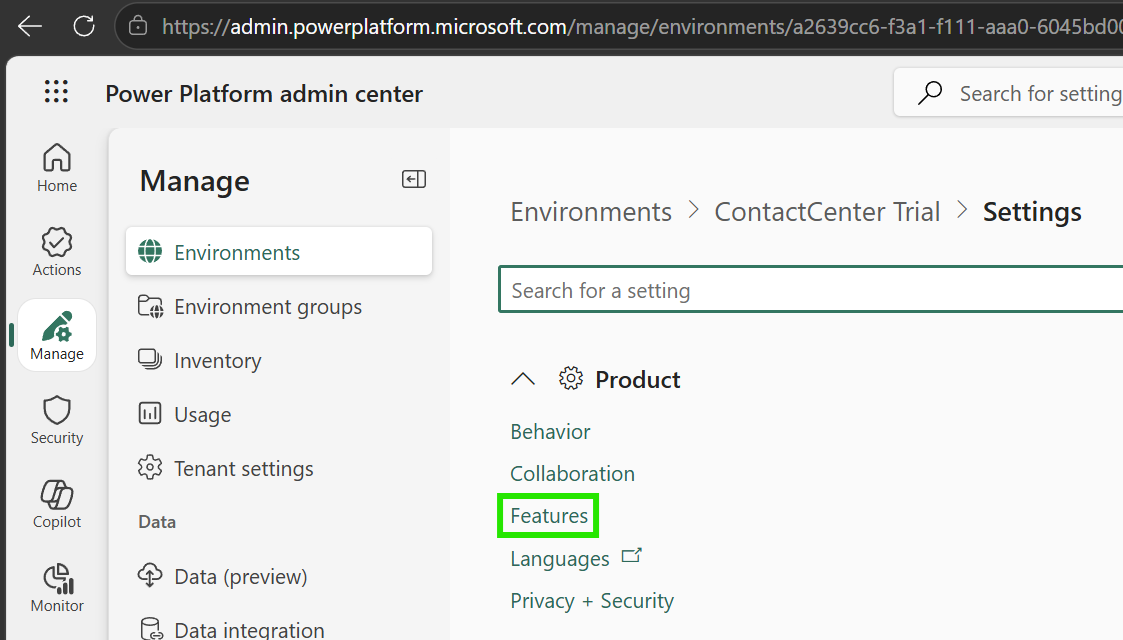Image resolution: width=1123 pixels, height=640 pixels.
Task: Go to Home in the left rail
Action: pos(57,168)
